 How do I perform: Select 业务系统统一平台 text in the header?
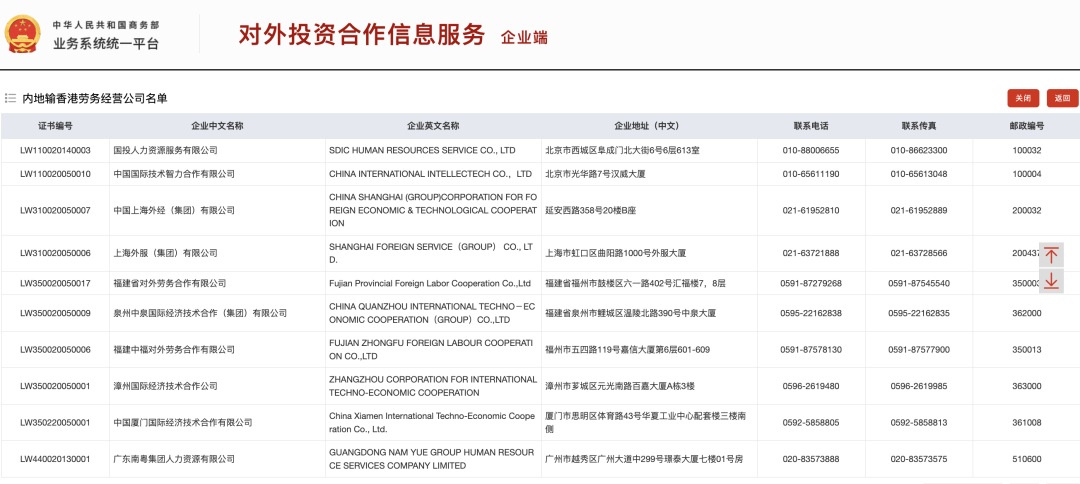pyautogui.click(x=106, y=44)
